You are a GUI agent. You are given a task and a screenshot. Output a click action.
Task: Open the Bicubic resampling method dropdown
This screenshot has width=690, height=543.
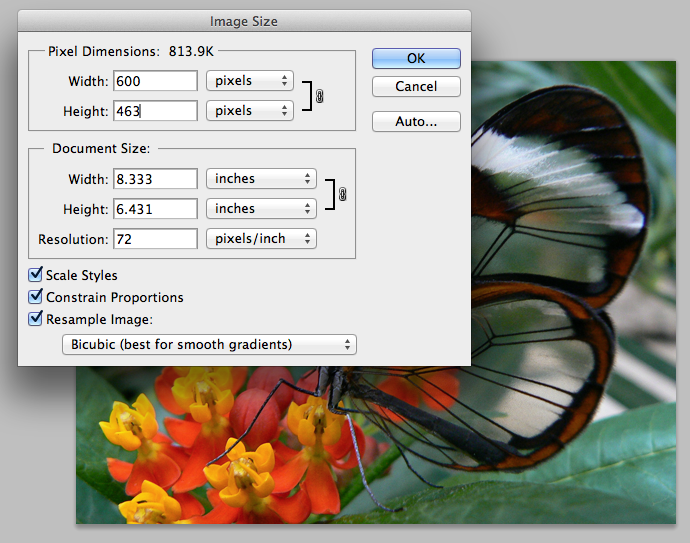[x=208, y=345]
